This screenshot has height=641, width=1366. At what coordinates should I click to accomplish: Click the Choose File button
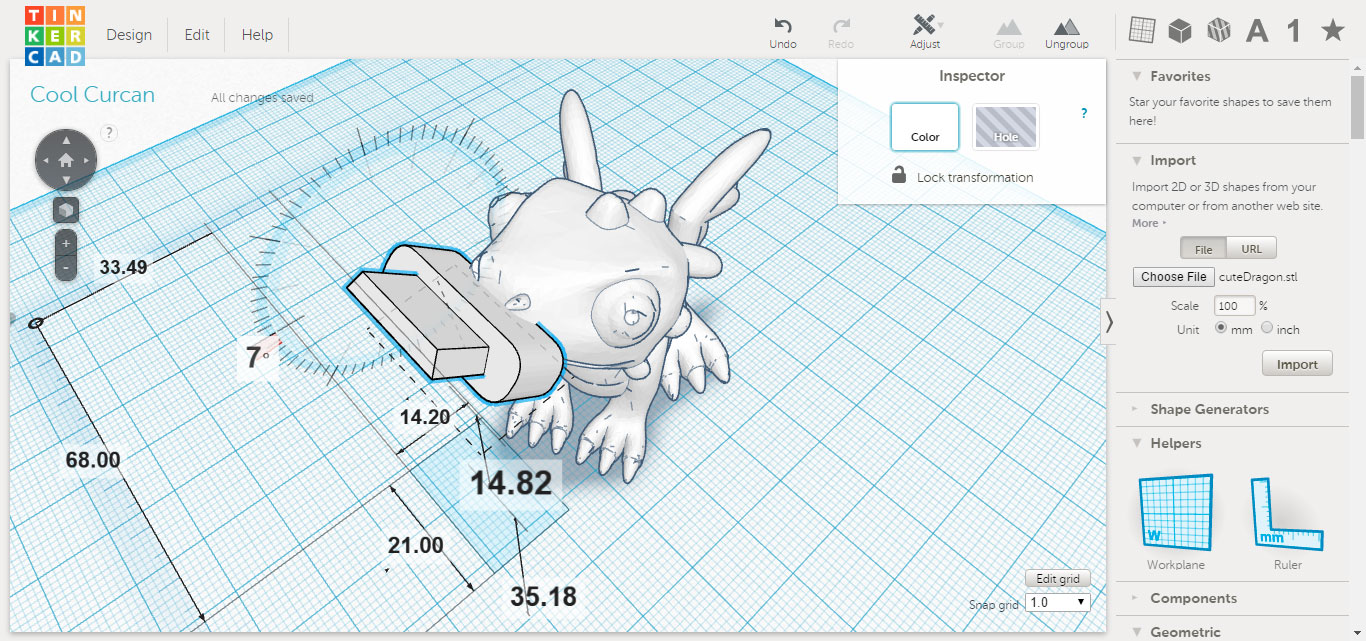click(x=1174, y=277)
